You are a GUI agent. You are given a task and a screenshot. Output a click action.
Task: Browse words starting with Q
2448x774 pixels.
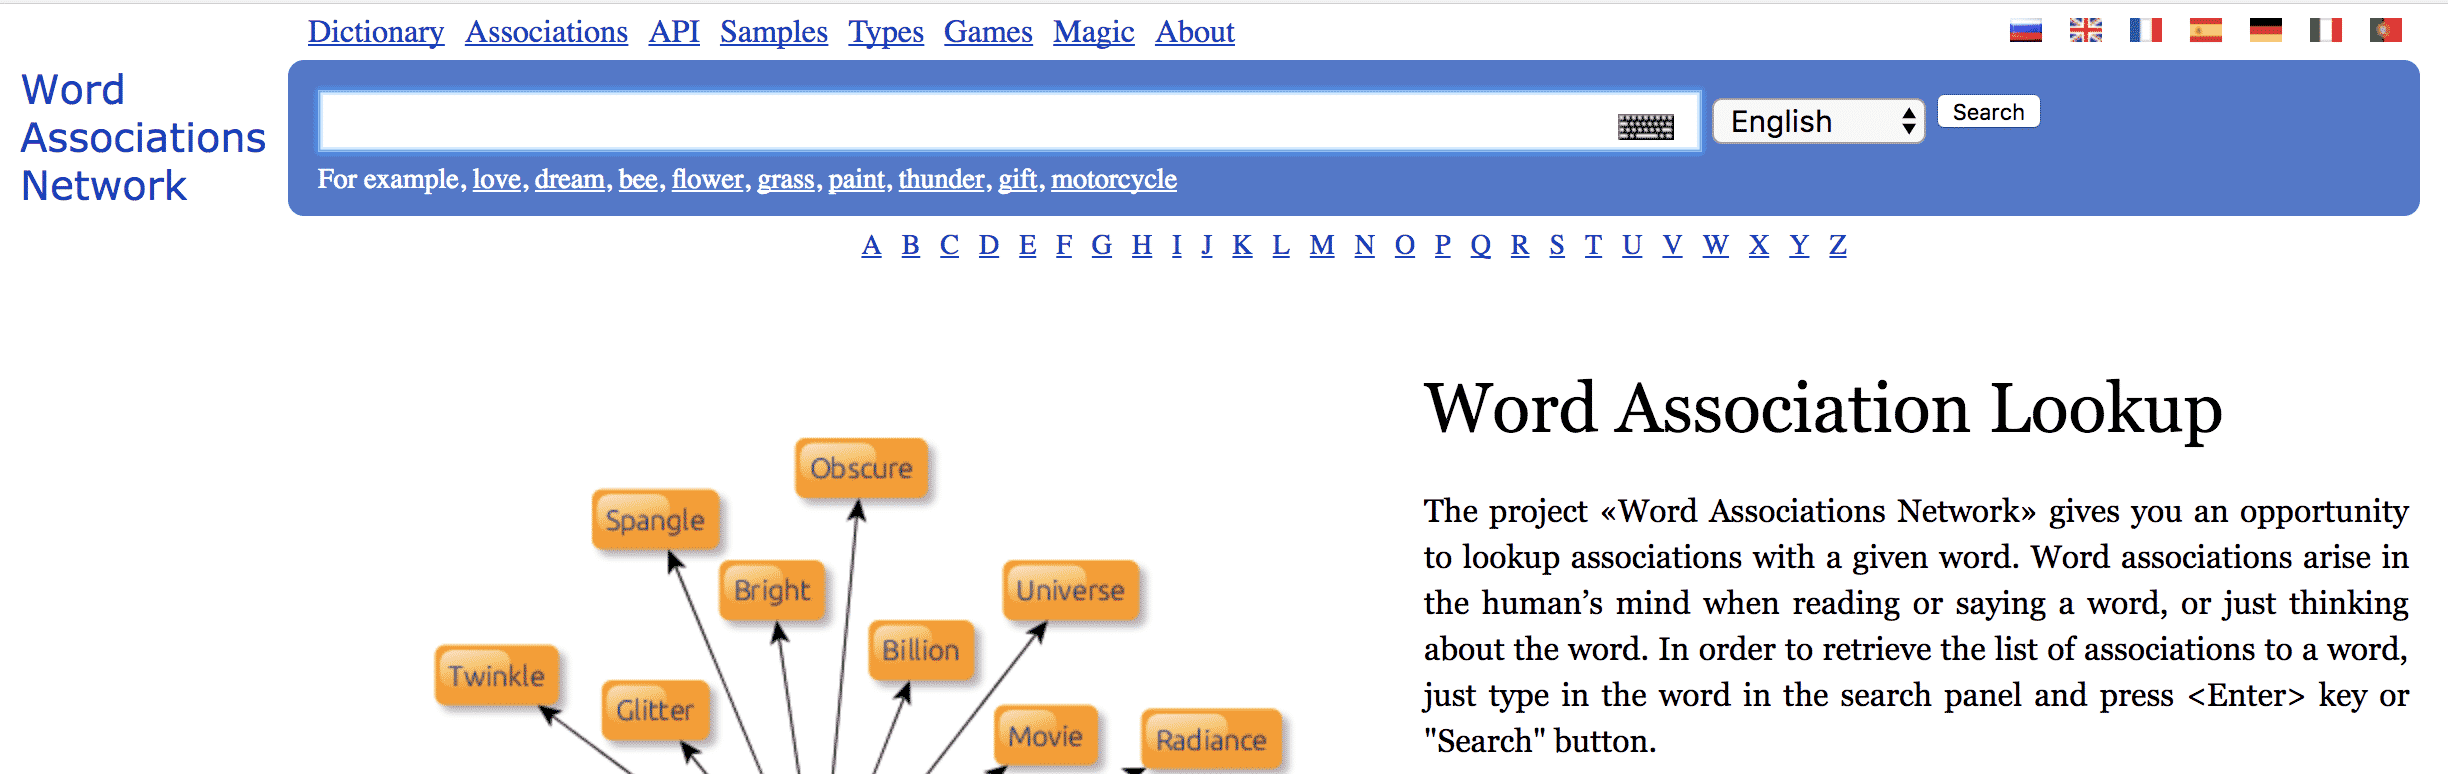tap(1481, 245)
